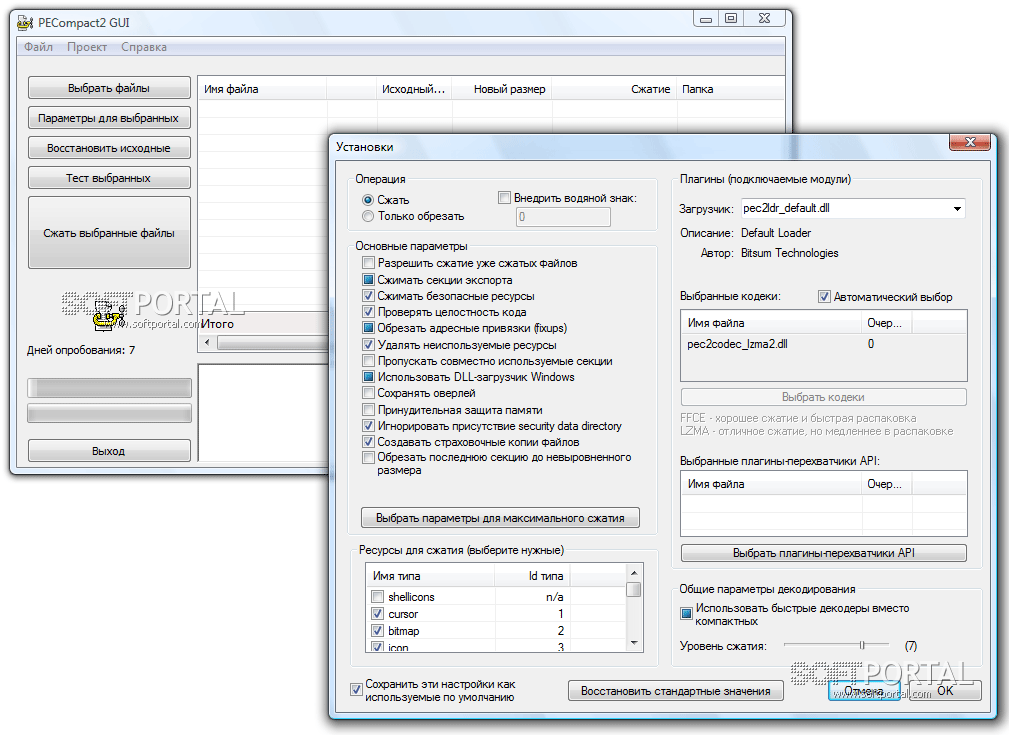
Task: Open the Файл menu
Action: click(x=39, y=47)
